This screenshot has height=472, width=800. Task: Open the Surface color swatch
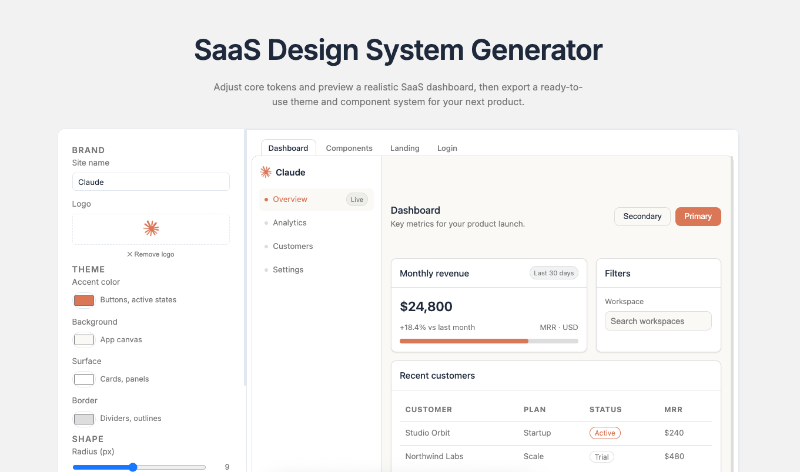84,379
